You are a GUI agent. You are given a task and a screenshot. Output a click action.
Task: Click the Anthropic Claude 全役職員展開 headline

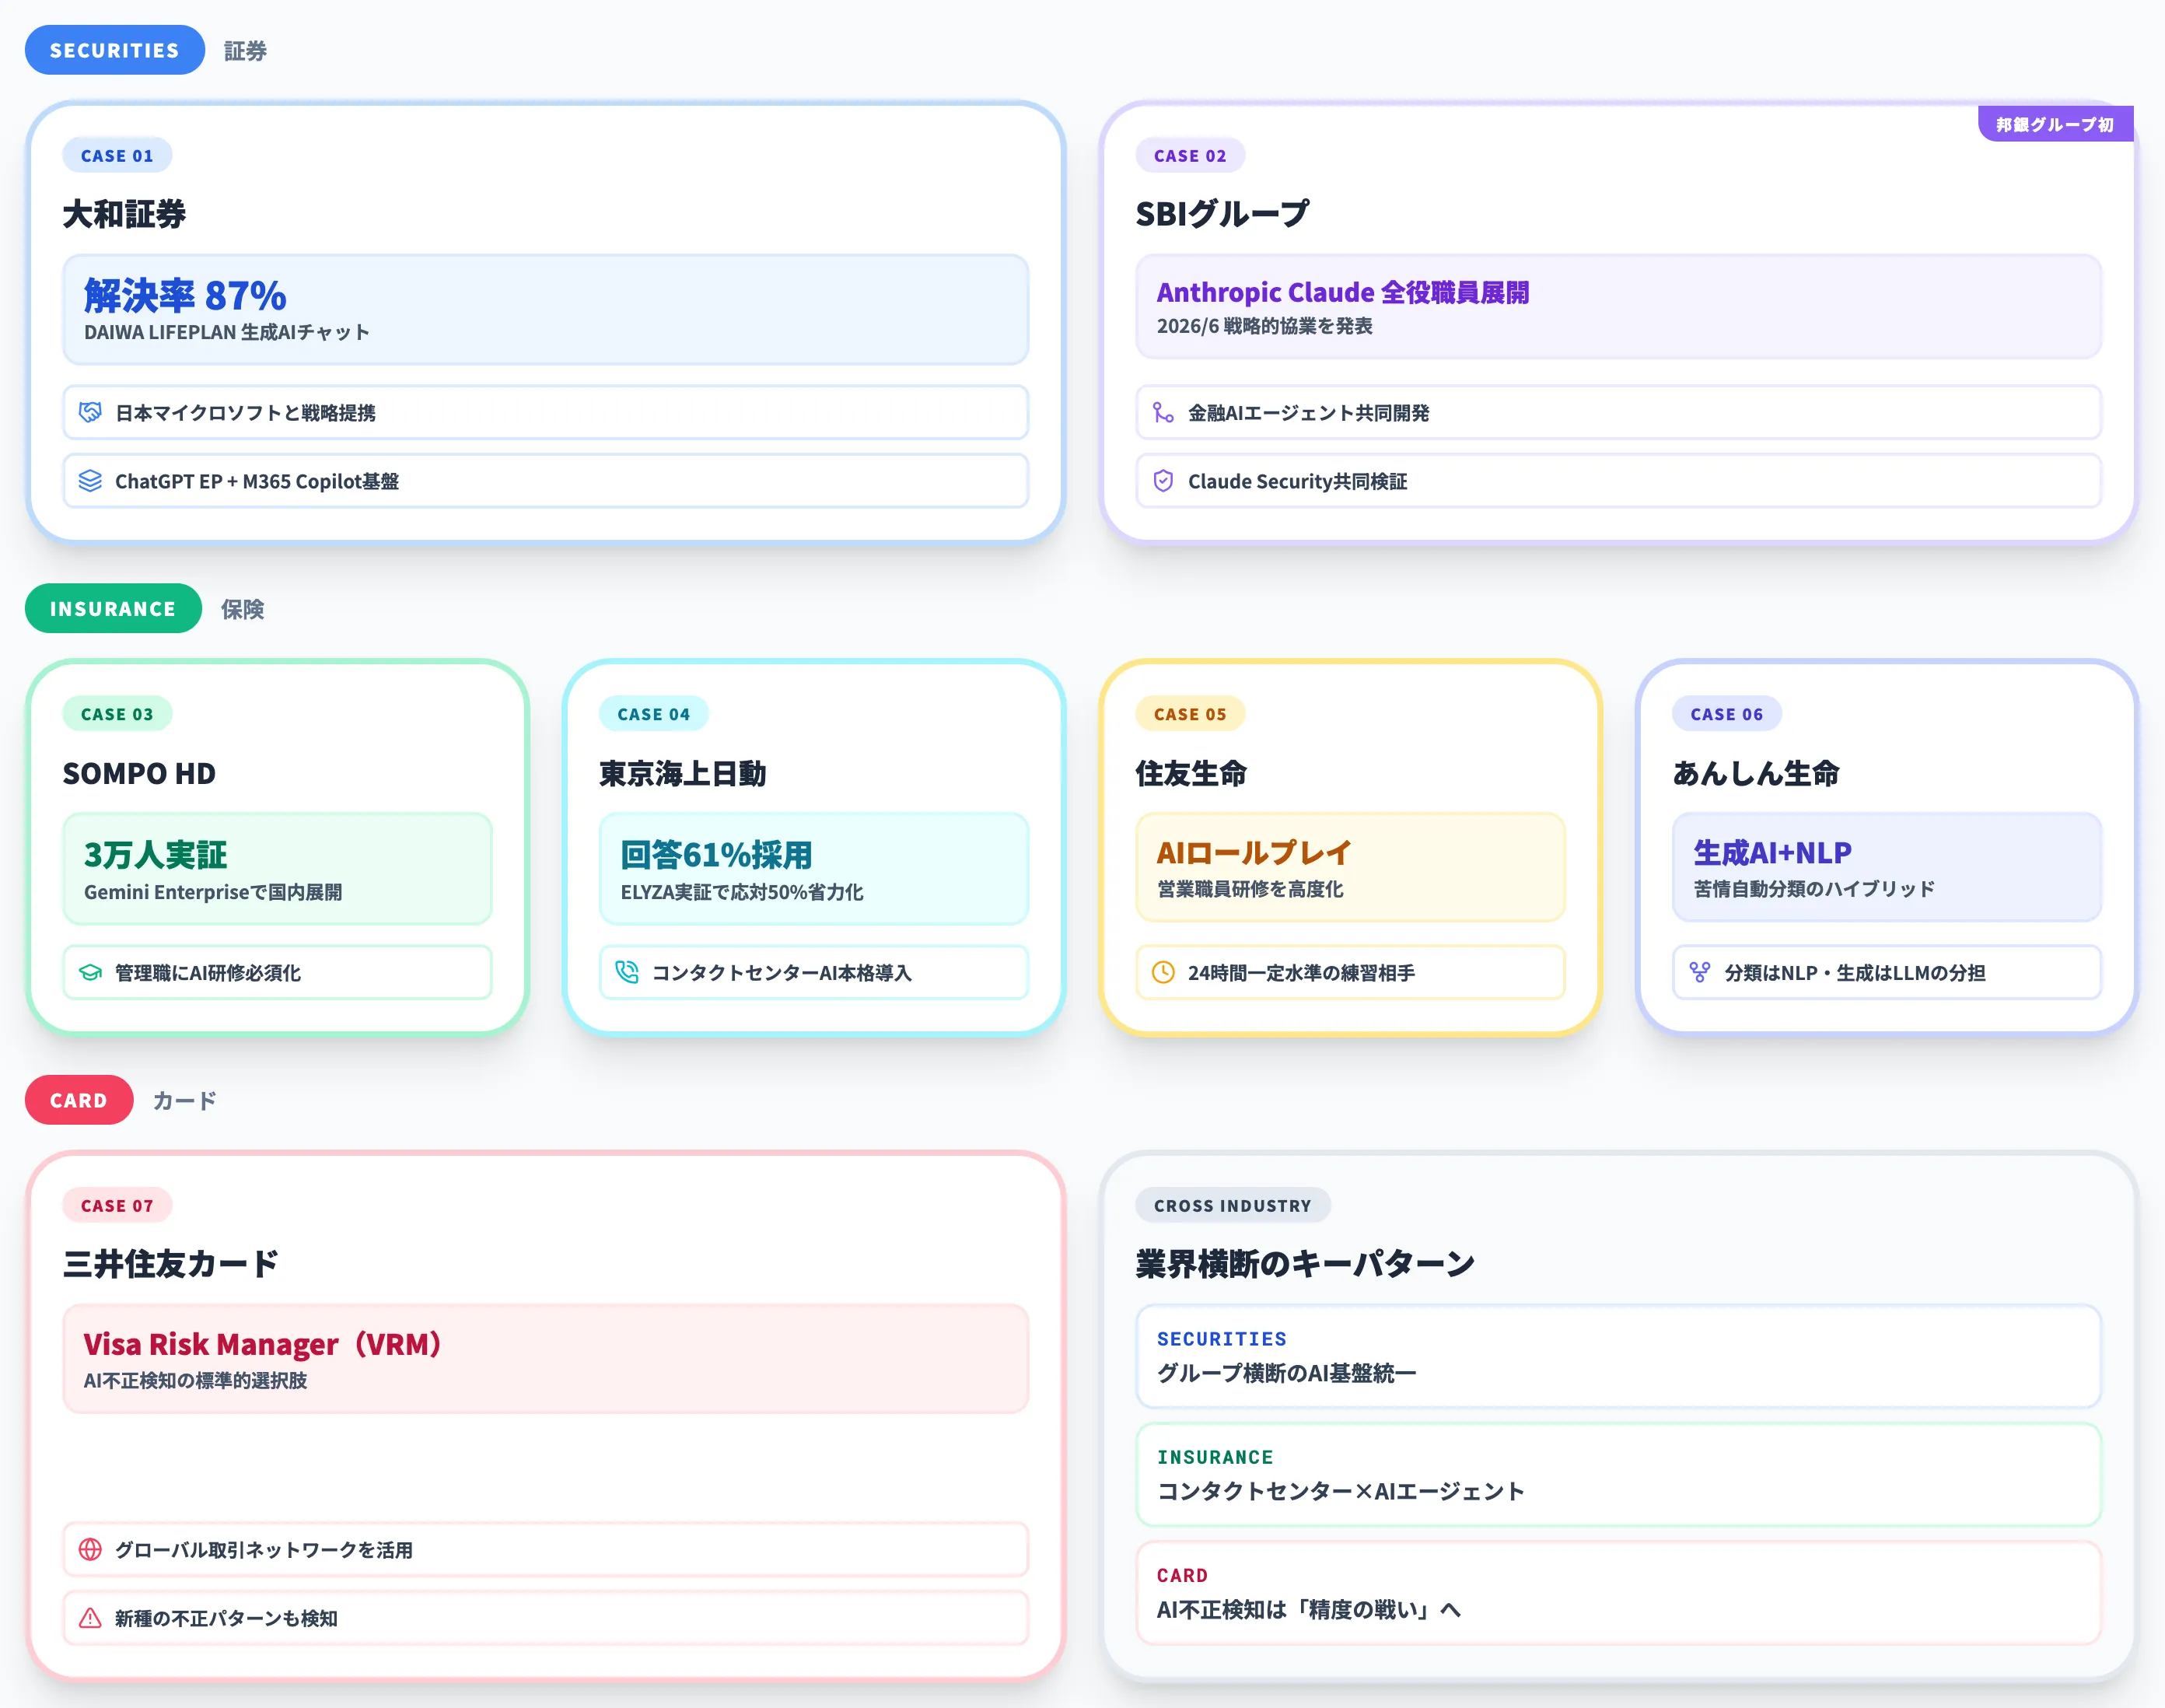[x=1343, y=292]
